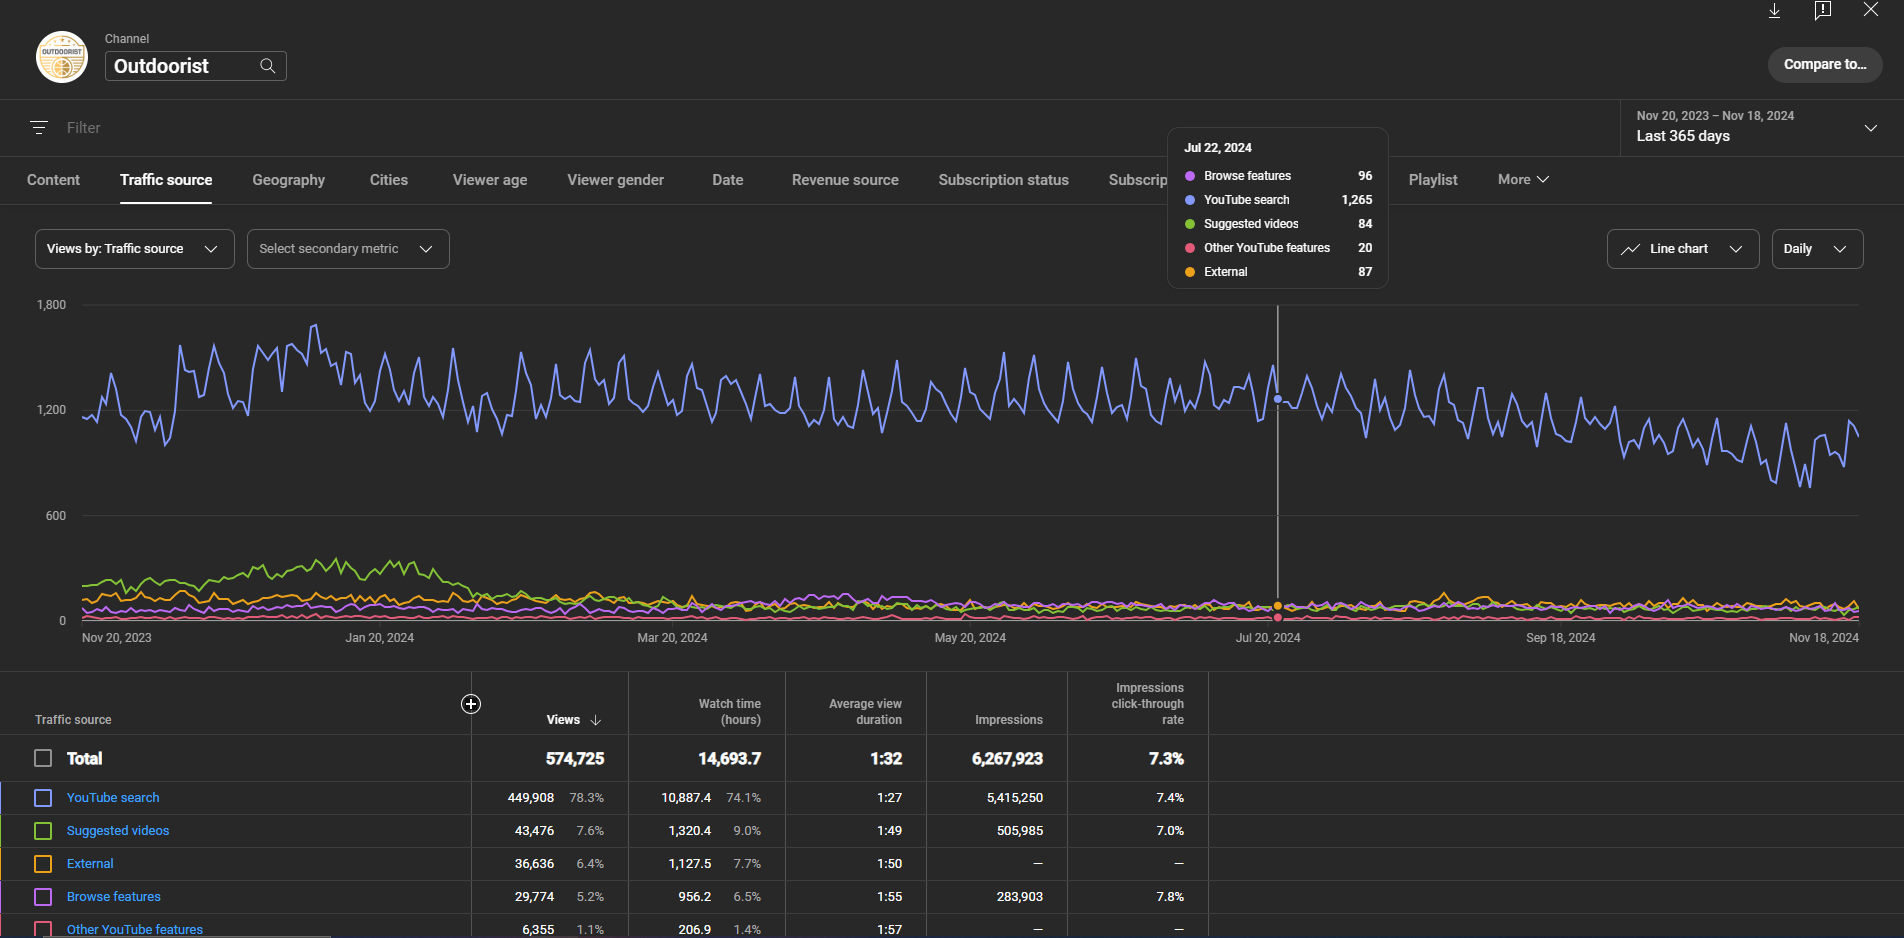Viewport: 1904px width, 938px height.
Task: Open YouTube search traffic source link
Action: tap(113, 798)
